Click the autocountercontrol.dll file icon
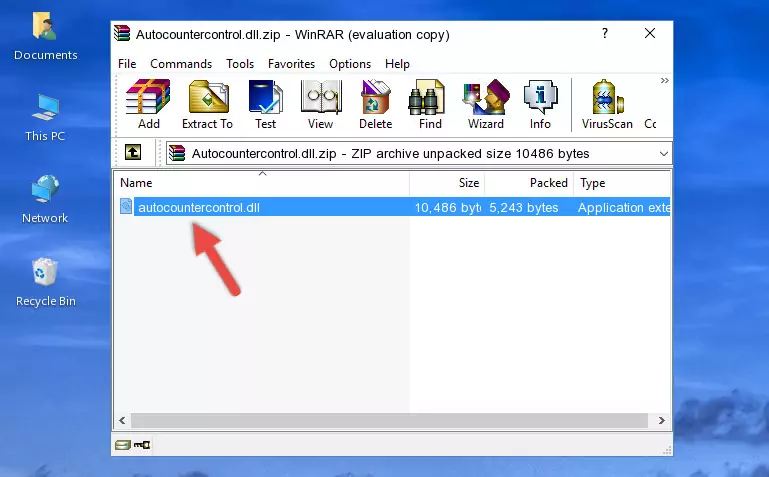This screenshot has height=477, width=769. [x=126, y=206]
